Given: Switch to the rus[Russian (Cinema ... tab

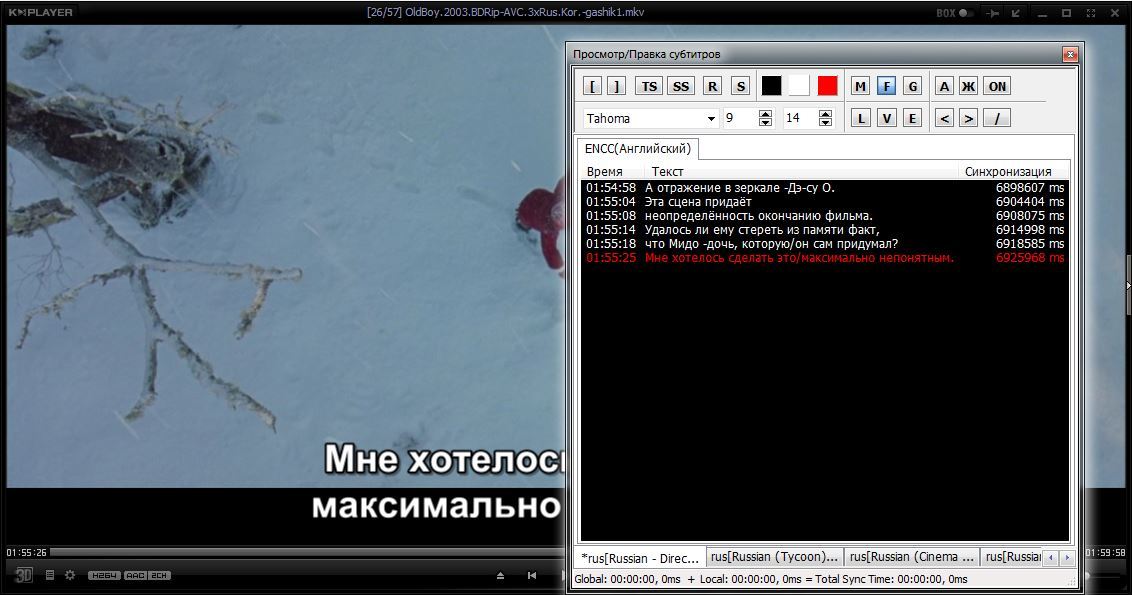Looking at the screenshot, I should (x=913, y=557).
